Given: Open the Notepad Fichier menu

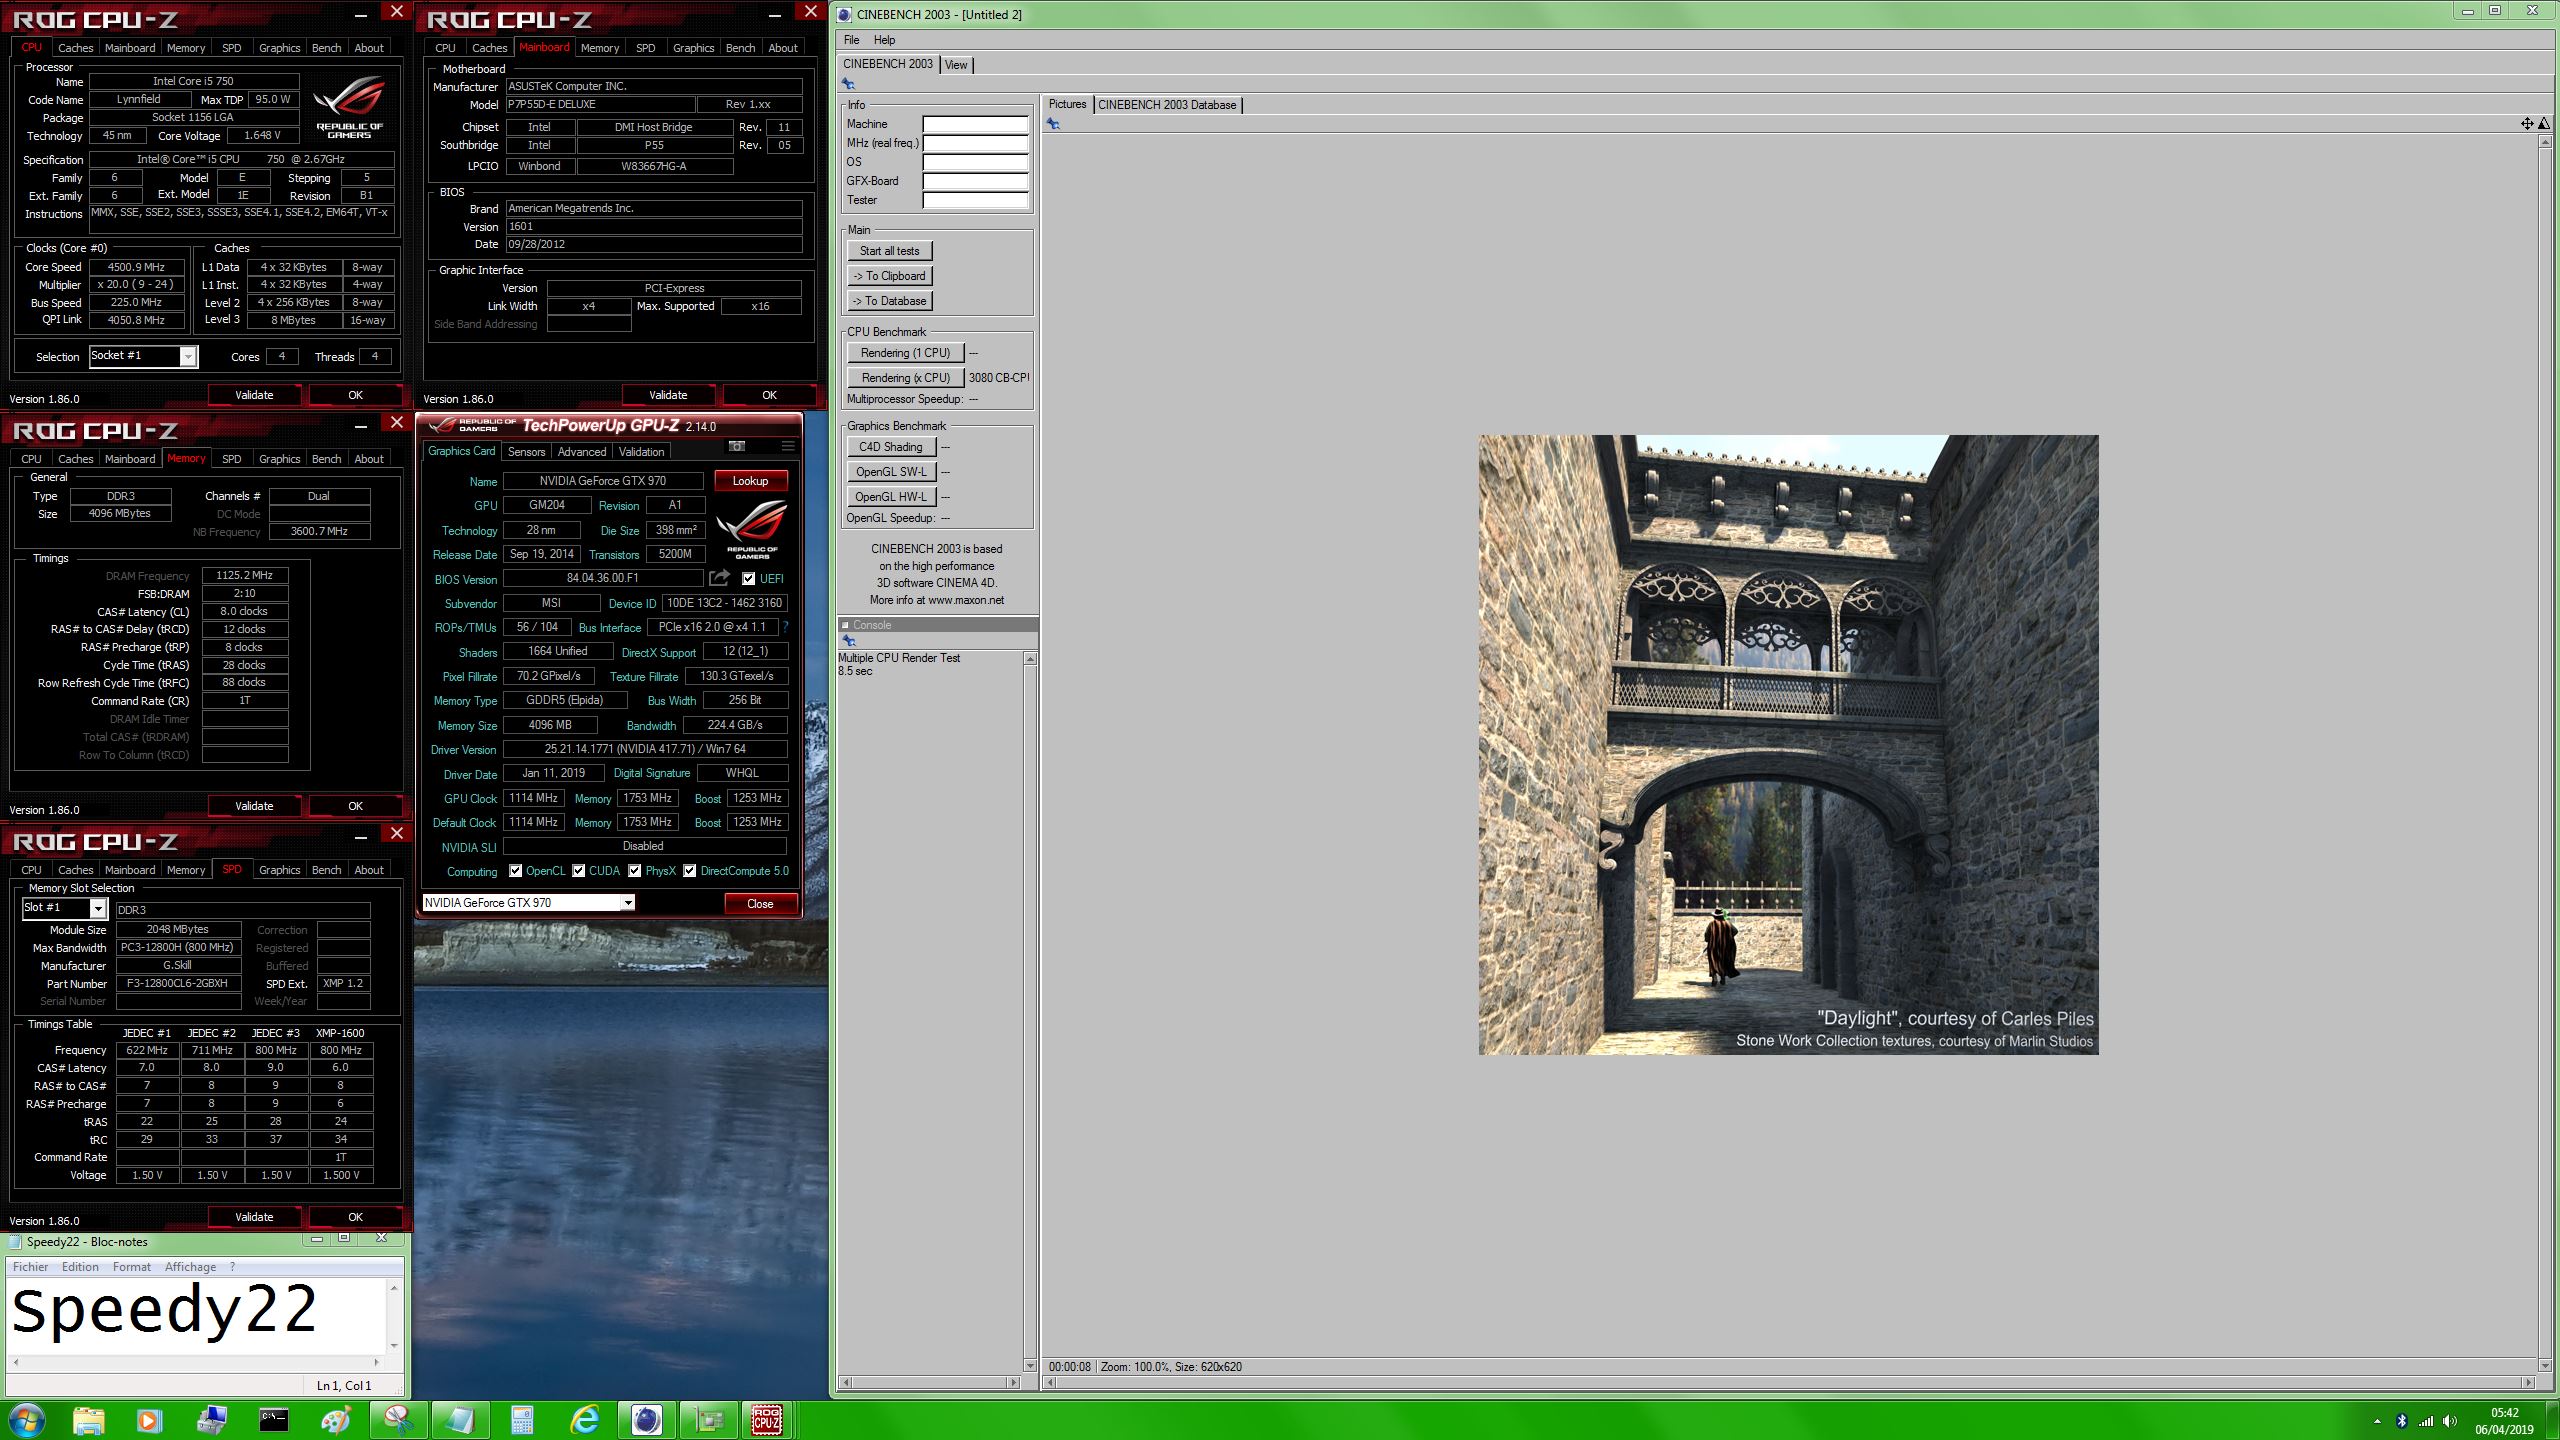Looking at the screenshot, I should 30,1267.
